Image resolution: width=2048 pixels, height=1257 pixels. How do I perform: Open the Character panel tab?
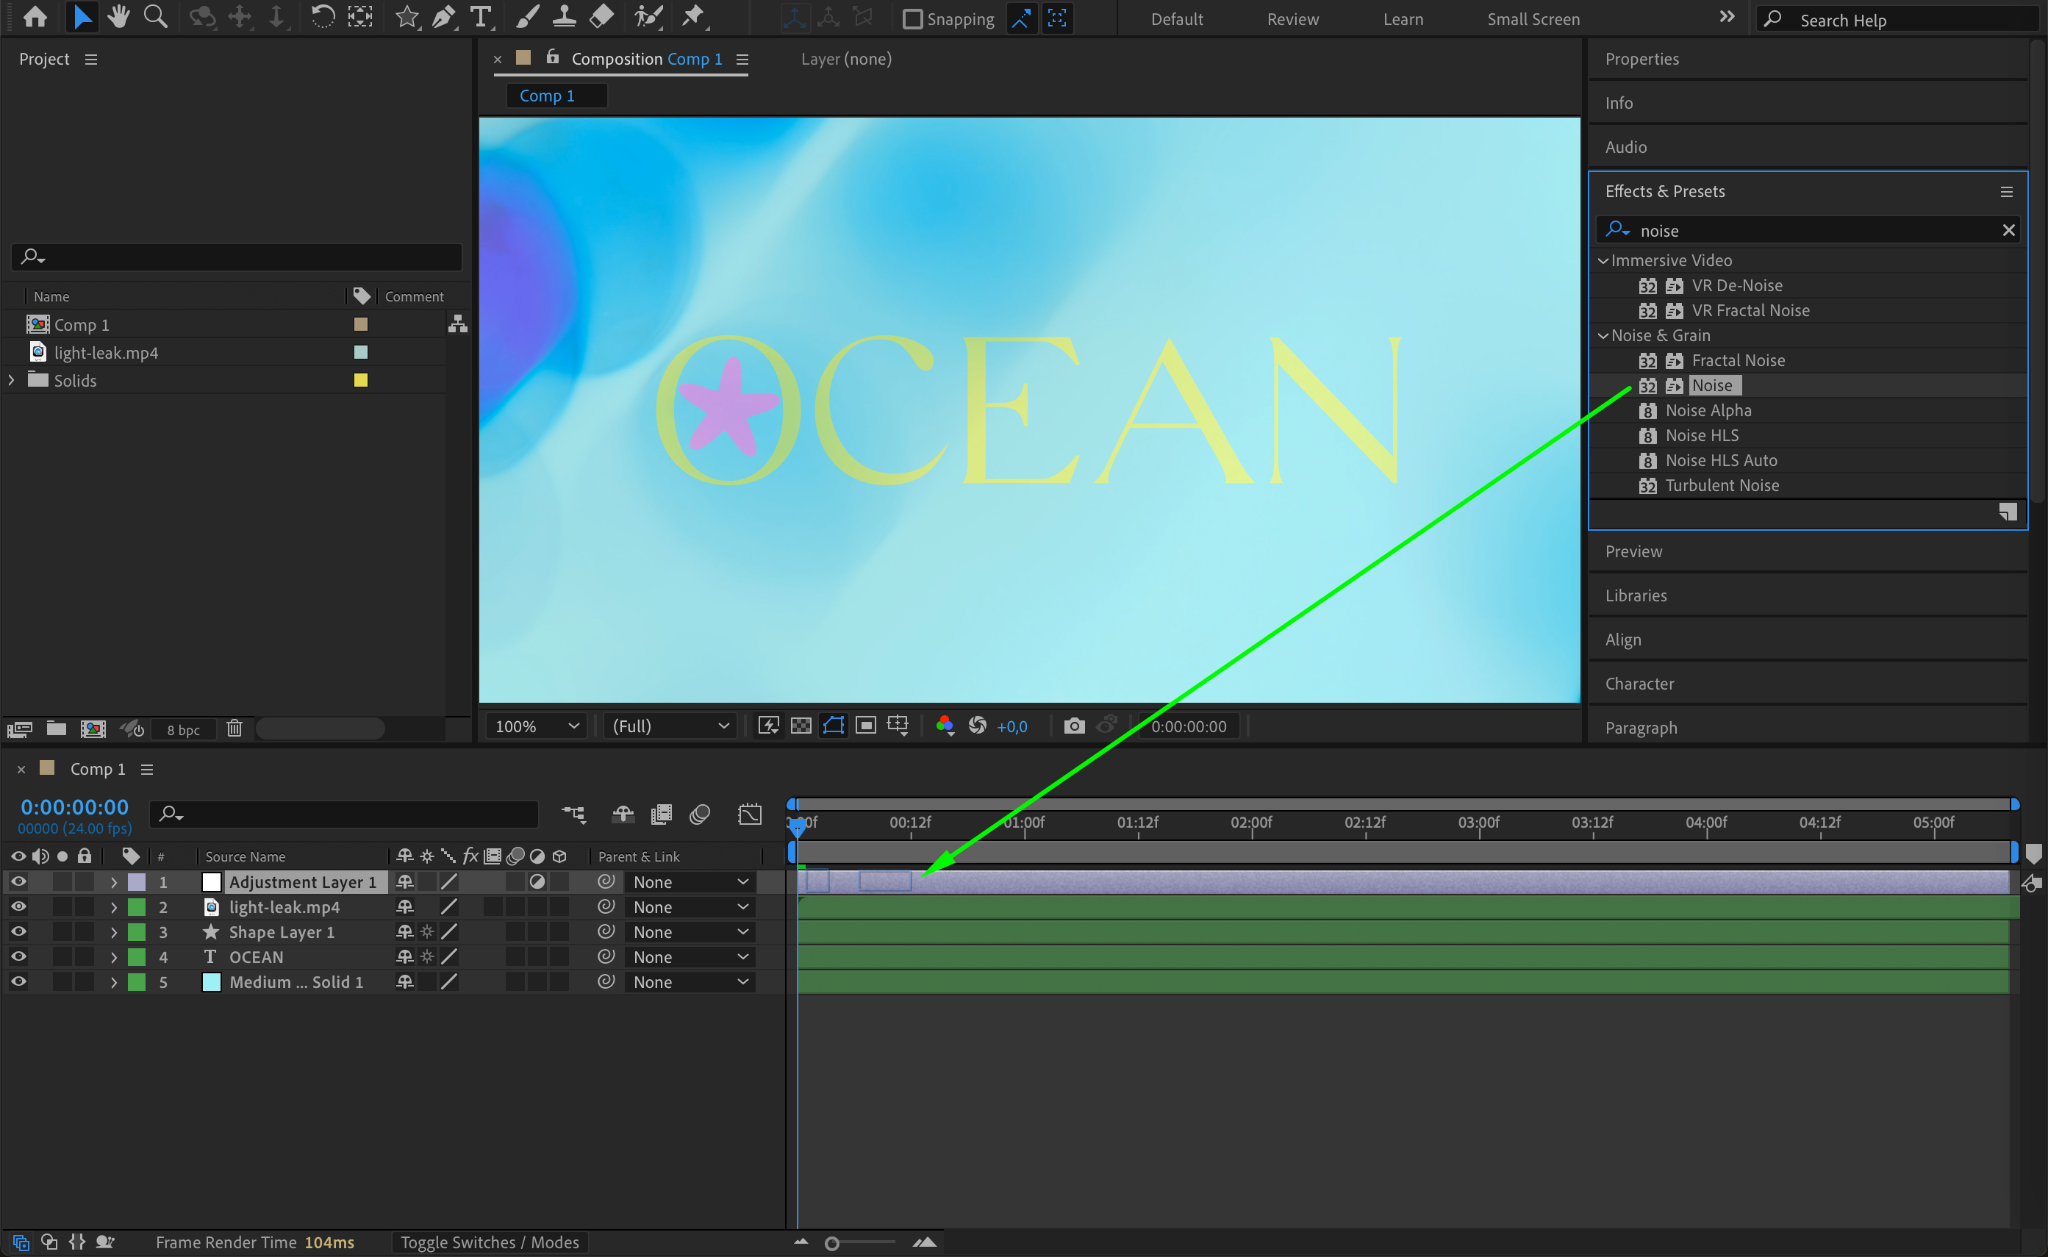pyautogui.click(x=1639, y=684)
